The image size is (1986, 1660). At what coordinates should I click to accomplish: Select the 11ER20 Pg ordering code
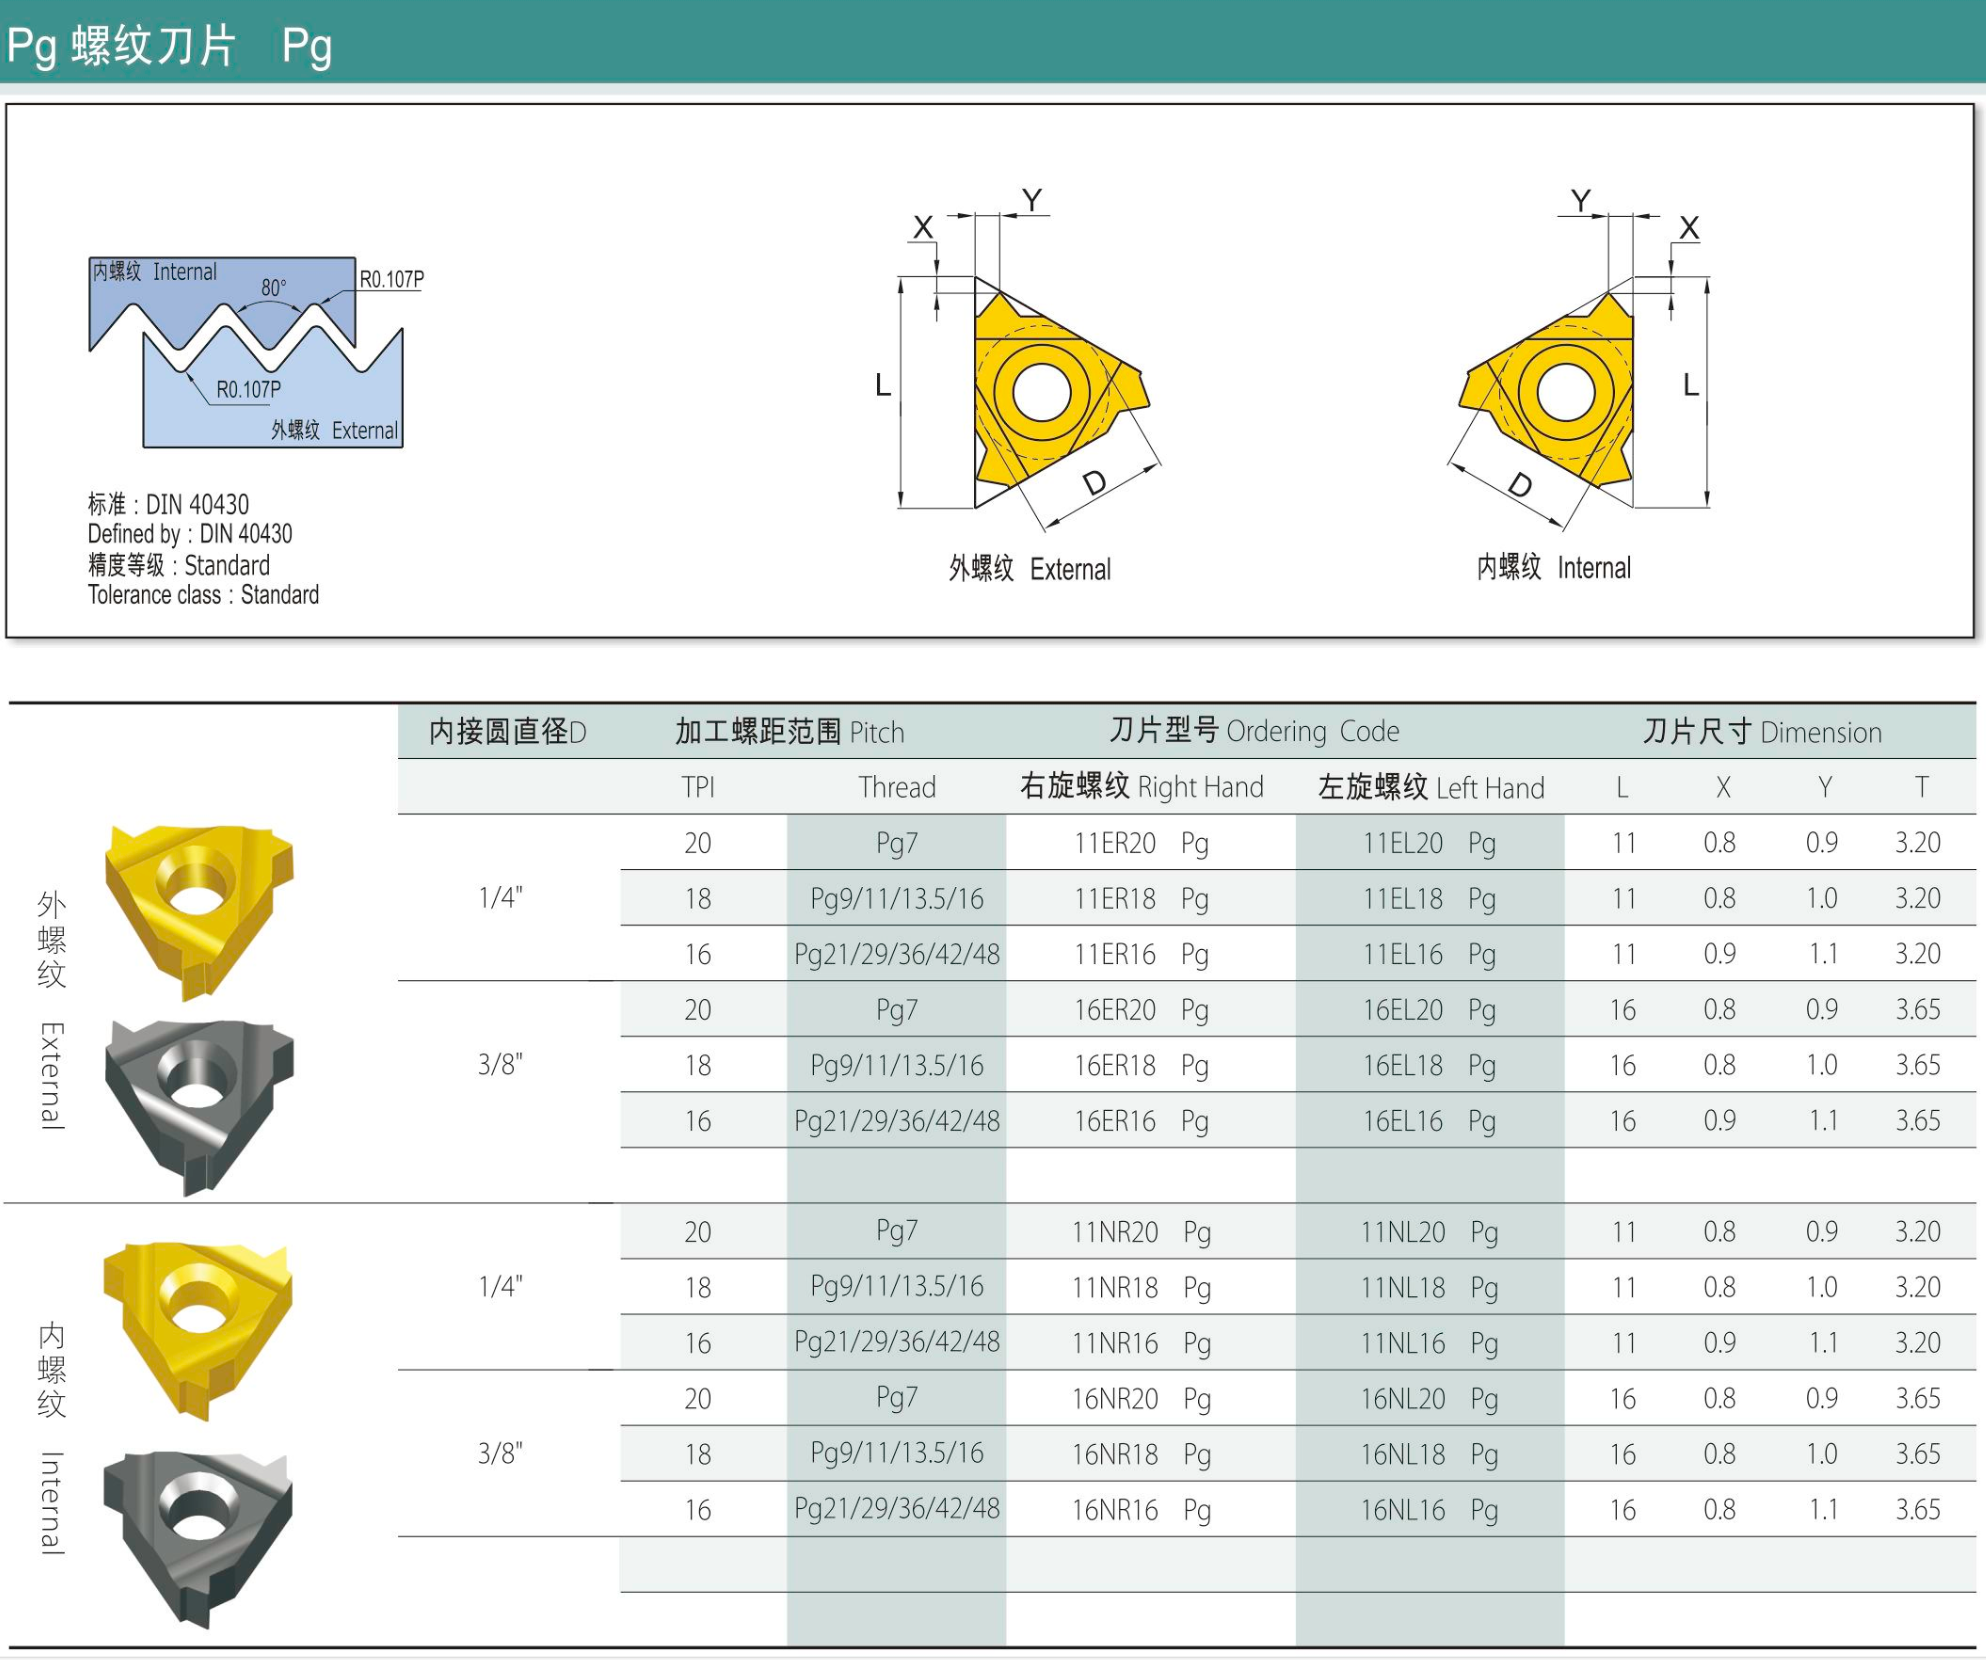[1141, 843]
